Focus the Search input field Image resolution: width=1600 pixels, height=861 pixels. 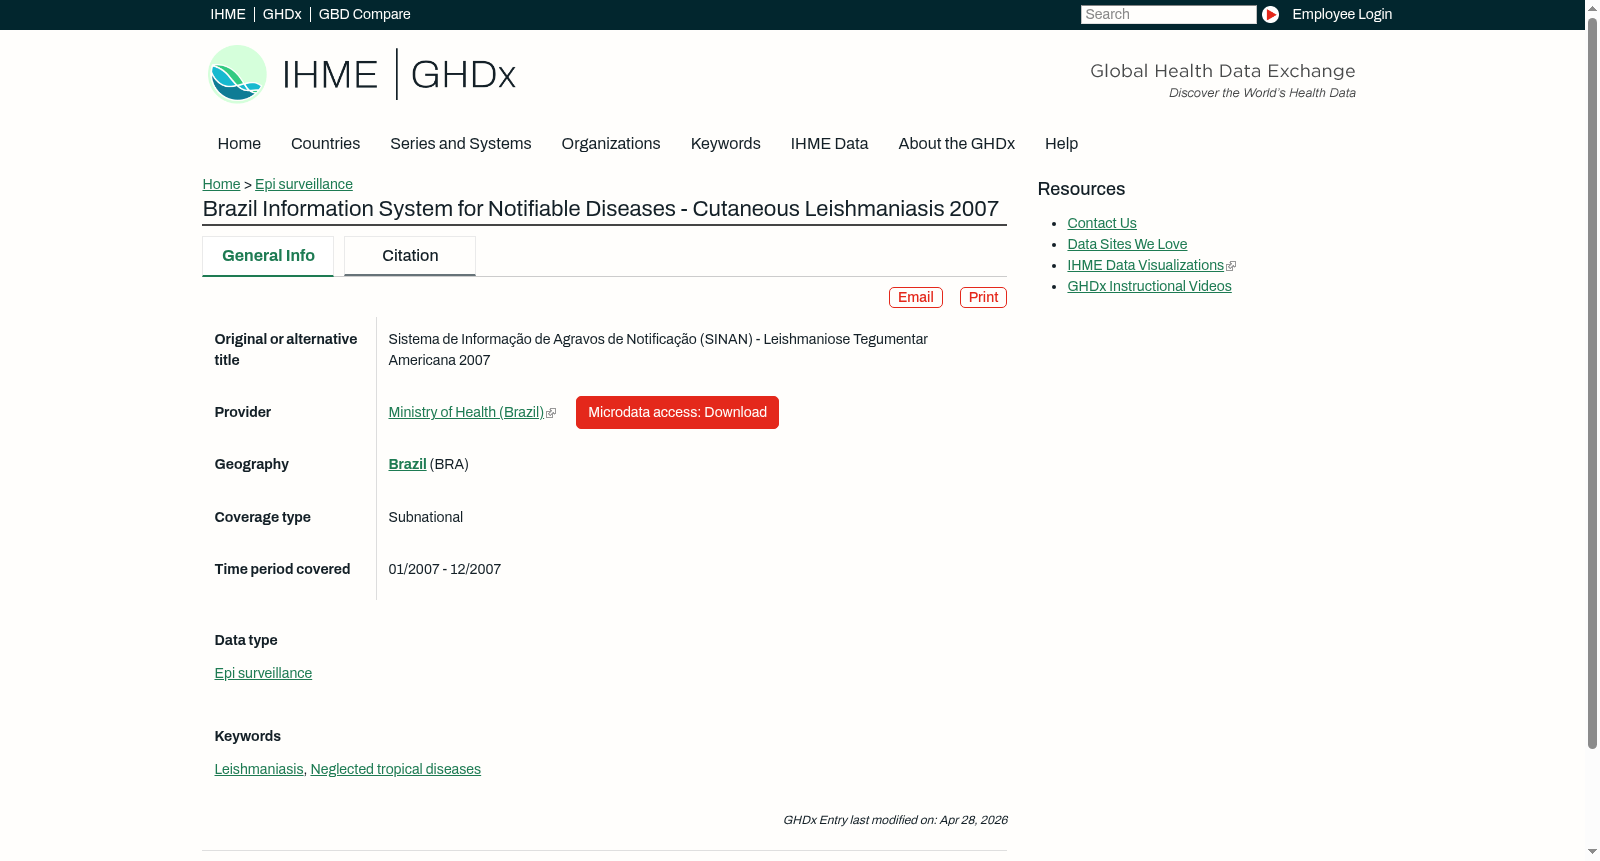(1168, 14)
